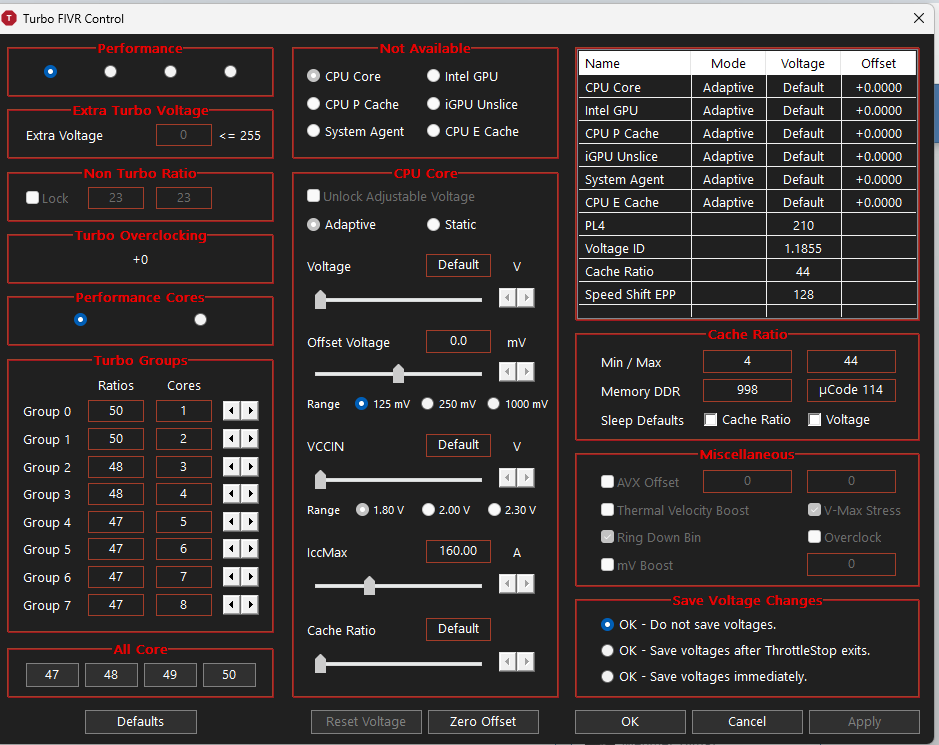Screen dimensions: 939x745
Task: Click right arrow next to Group 7
Action: pos(250,605)
